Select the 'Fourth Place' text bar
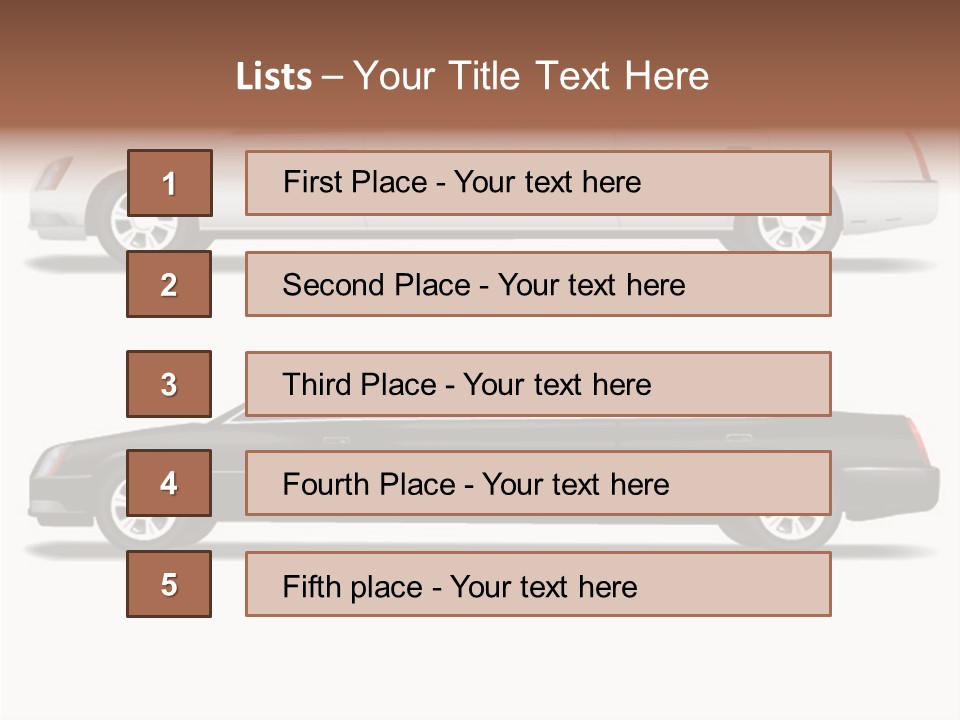Viewport: 960px width, 720px height. tap(538, 483)
